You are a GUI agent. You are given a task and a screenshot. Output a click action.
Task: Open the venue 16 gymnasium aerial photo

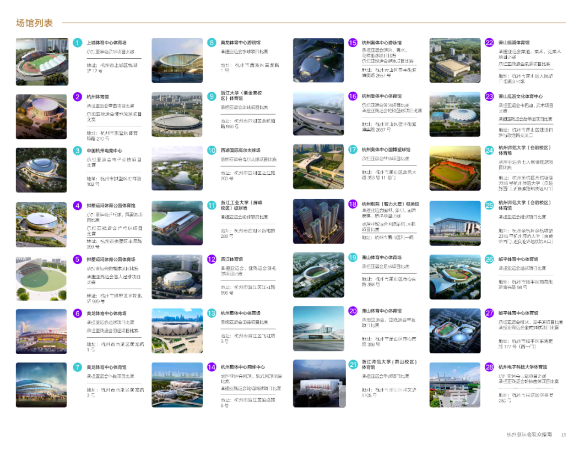pyautogui.click(x=319, y=113)
